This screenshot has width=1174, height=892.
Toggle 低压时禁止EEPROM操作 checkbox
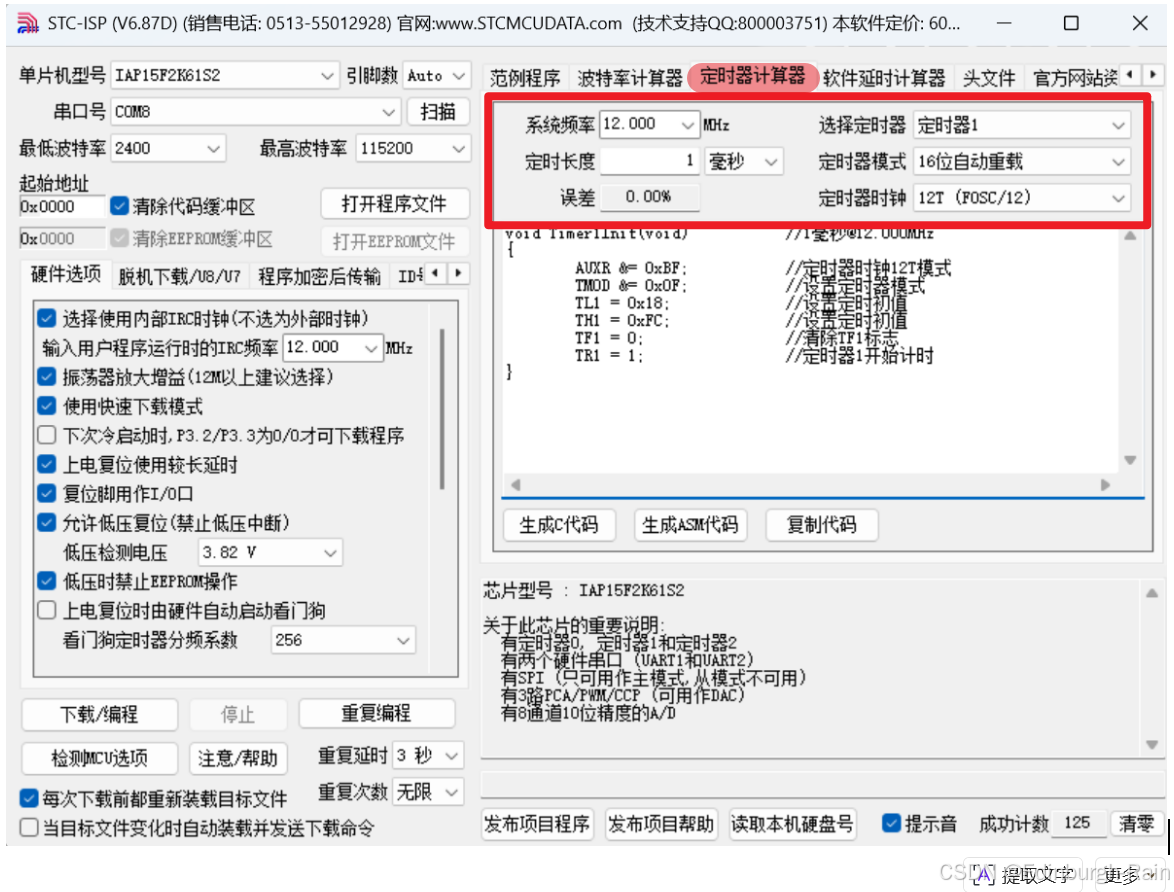click(46, 580)
